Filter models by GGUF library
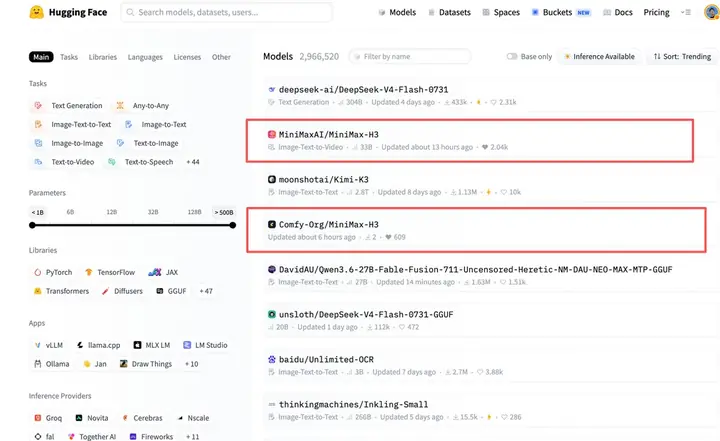This screenshot has width=720, height=441. pos(171,291)
